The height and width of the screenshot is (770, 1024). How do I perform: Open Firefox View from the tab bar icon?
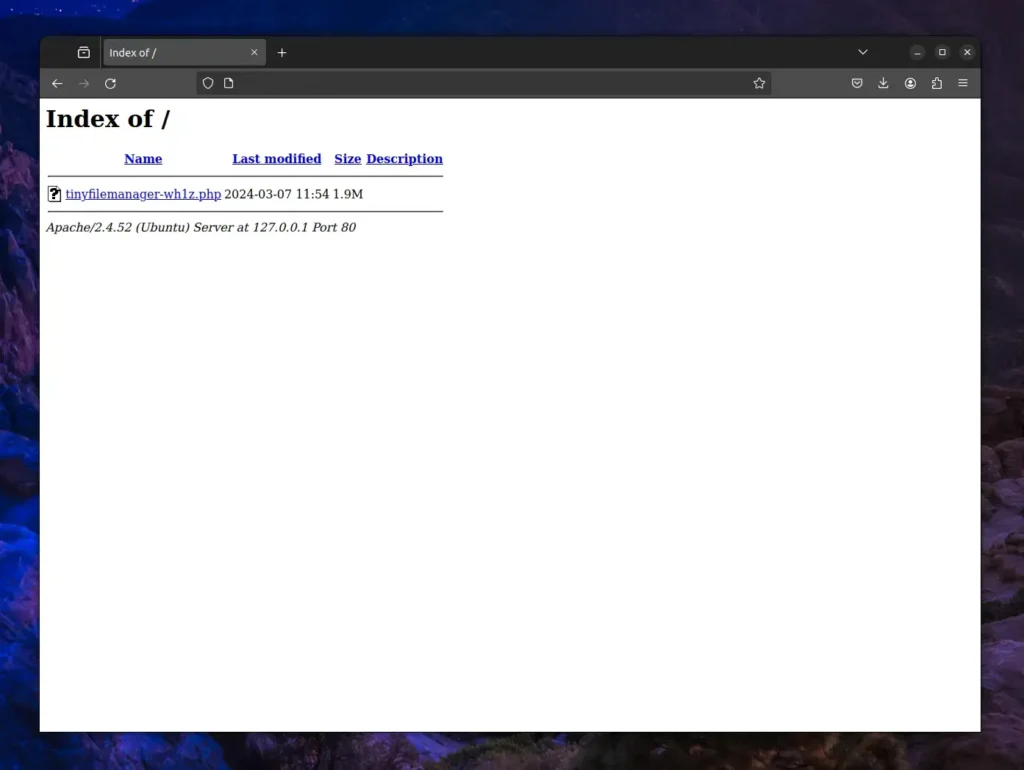pyautogui.click(x=84, y=53)
